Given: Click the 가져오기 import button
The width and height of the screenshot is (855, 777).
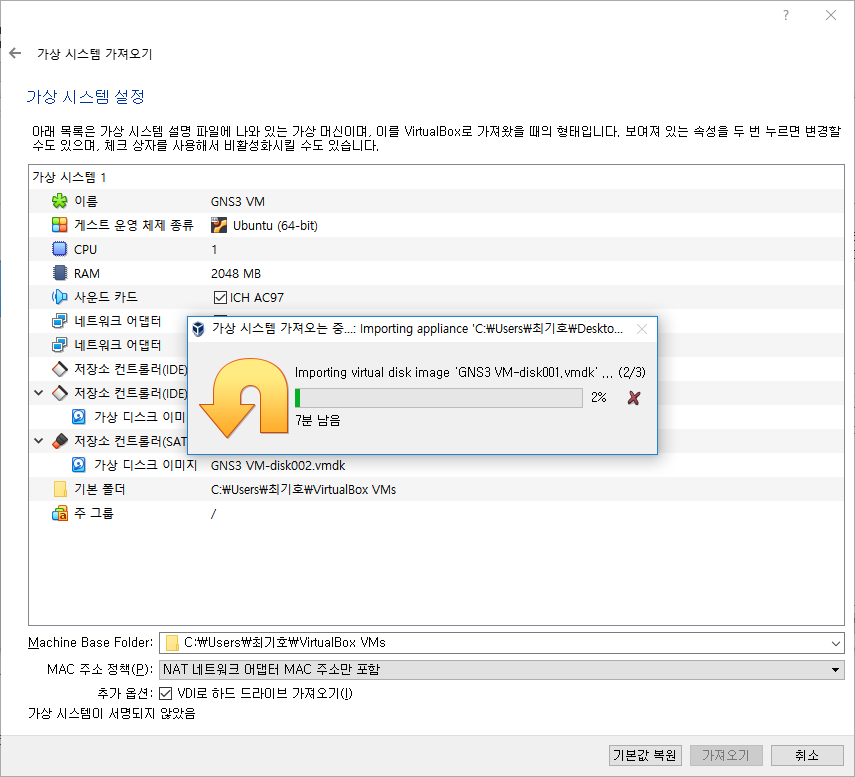Looking at the screenshot, I should tap(726, 755).
